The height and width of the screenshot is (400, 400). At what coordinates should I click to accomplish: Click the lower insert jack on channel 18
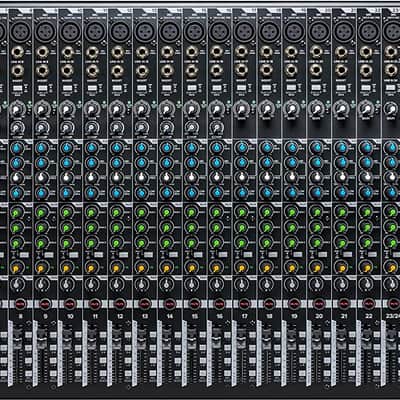coord(267,71)
